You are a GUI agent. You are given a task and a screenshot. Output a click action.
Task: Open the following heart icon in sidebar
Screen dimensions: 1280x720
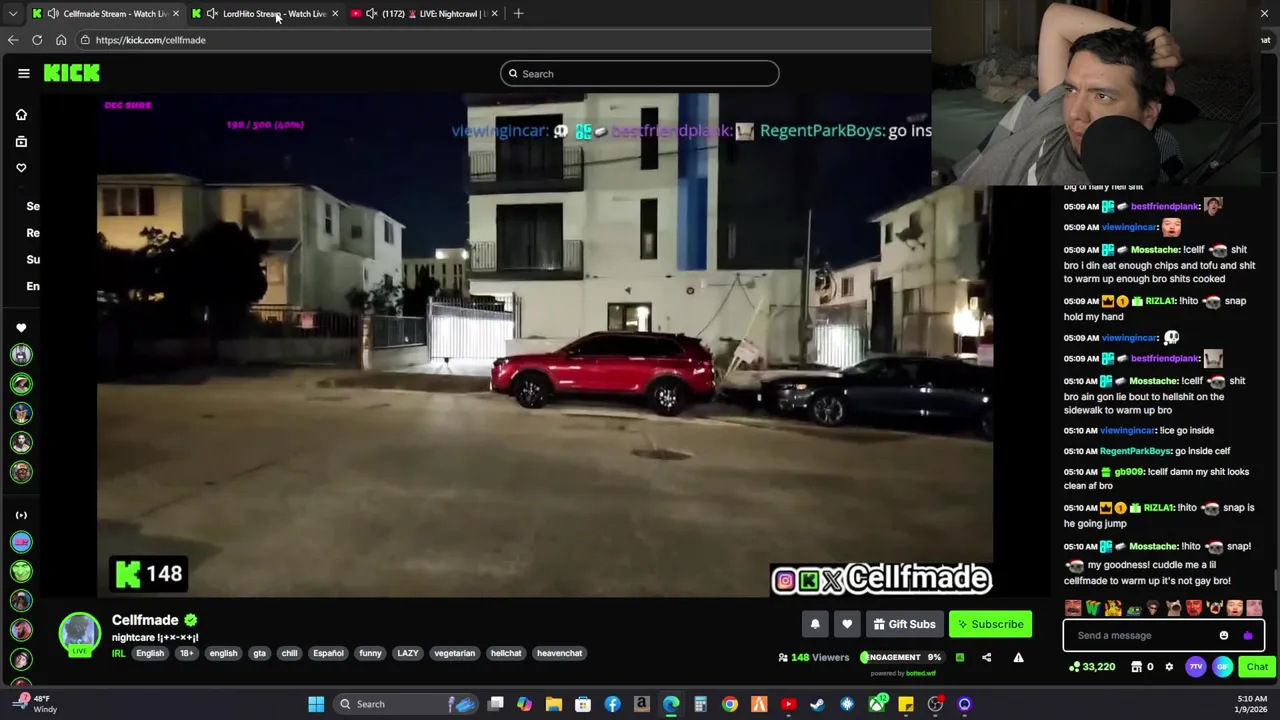[21, 168]
